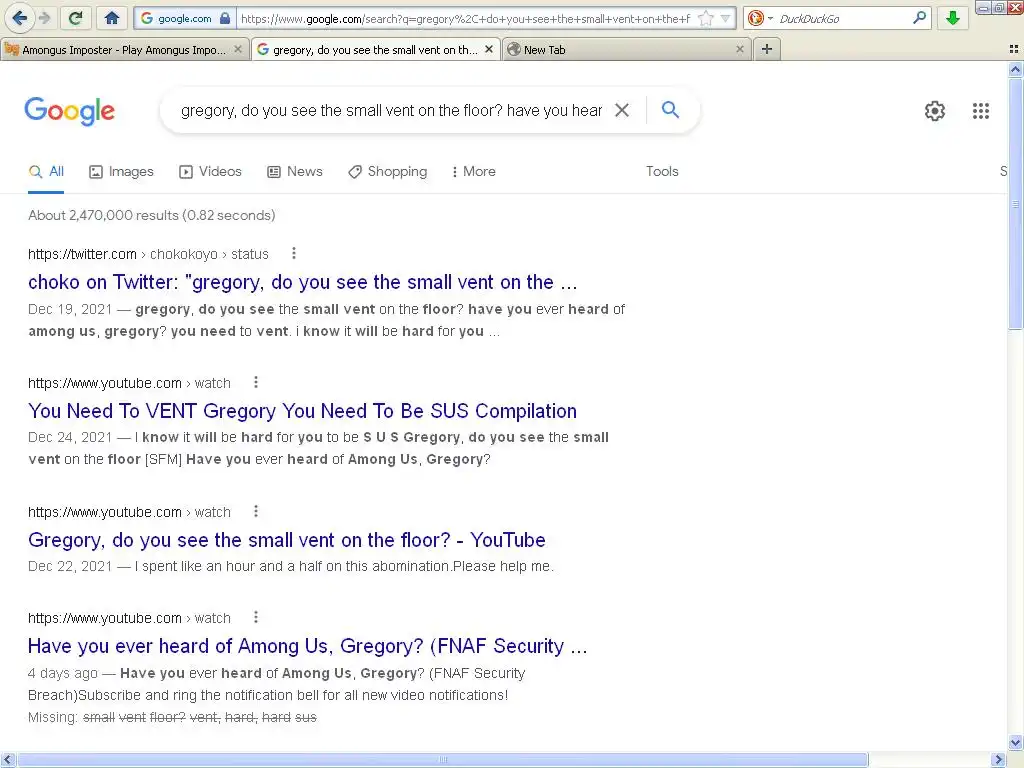Expand the More search categories menu
1024x768 pixels.
[473, 172]
